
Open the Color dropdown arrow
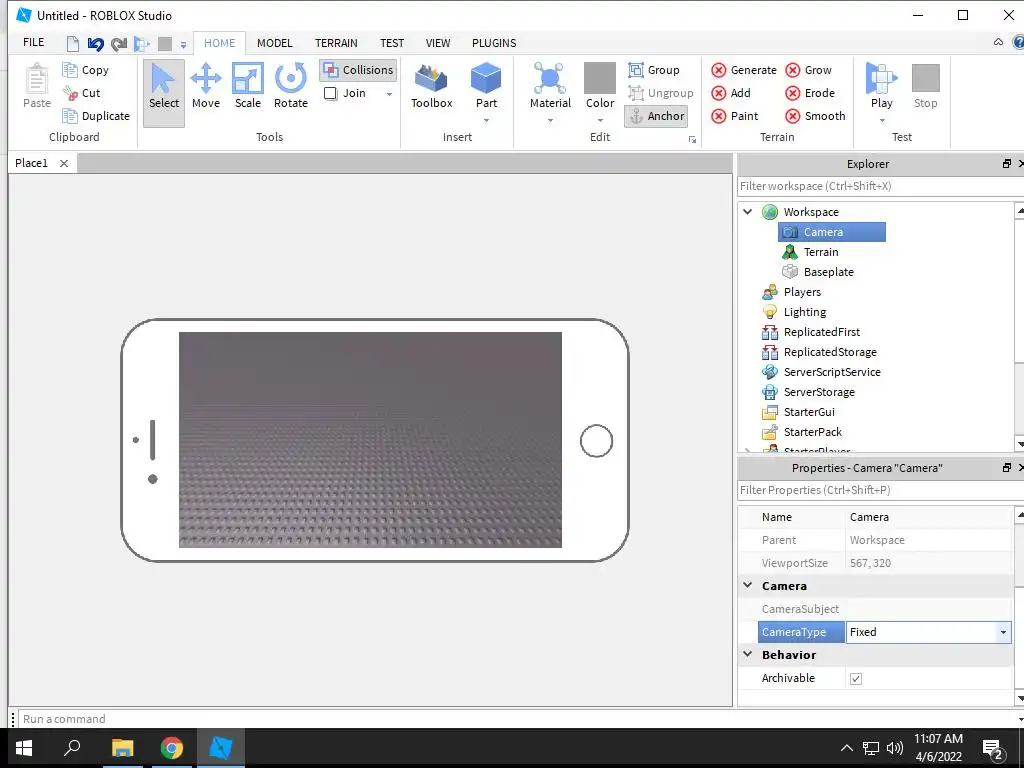(x=600, y=120)
